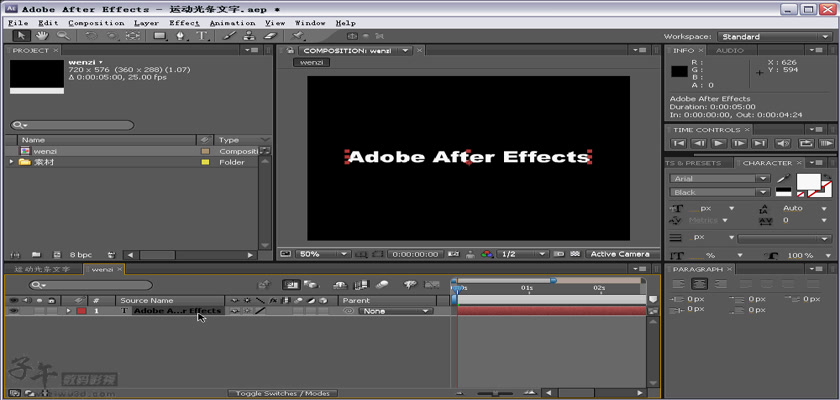The image size is (840, 400).
Task: Click the Graph Editor icon in timeline
Action: pyautogui.click(x=432, y=285)
